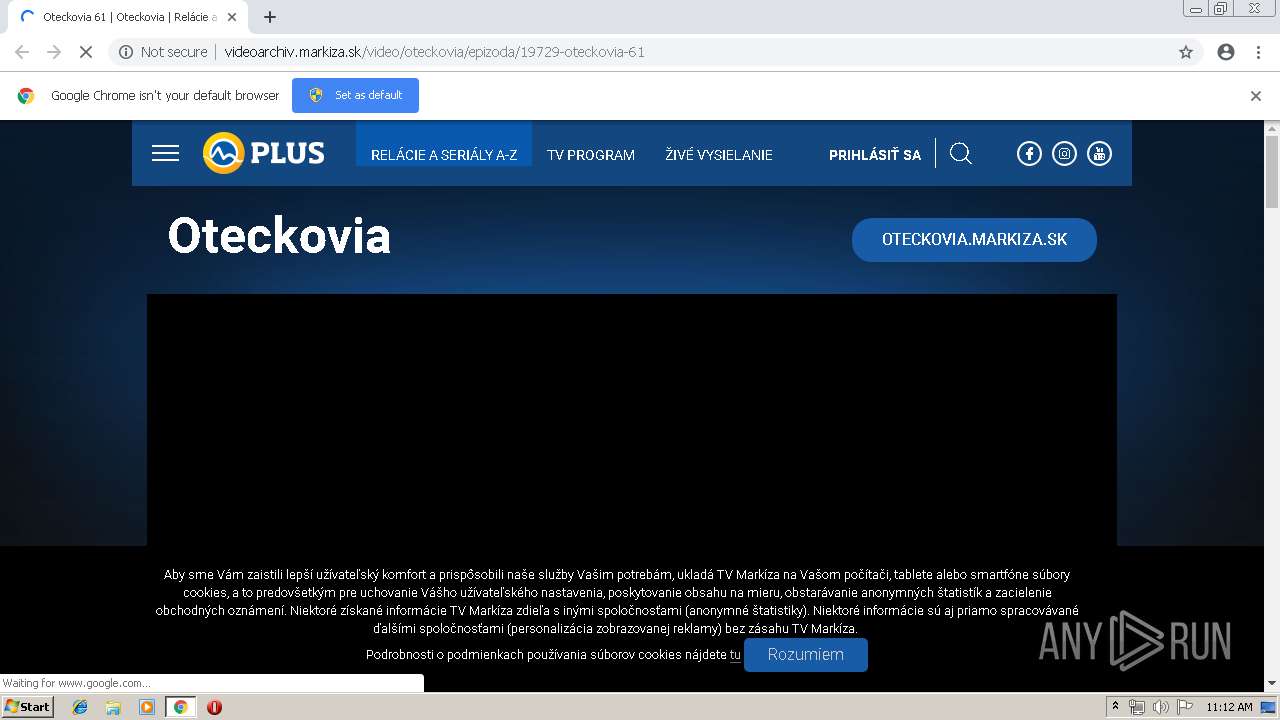
Task: Go back to previous page
Action: pos(22,52)
